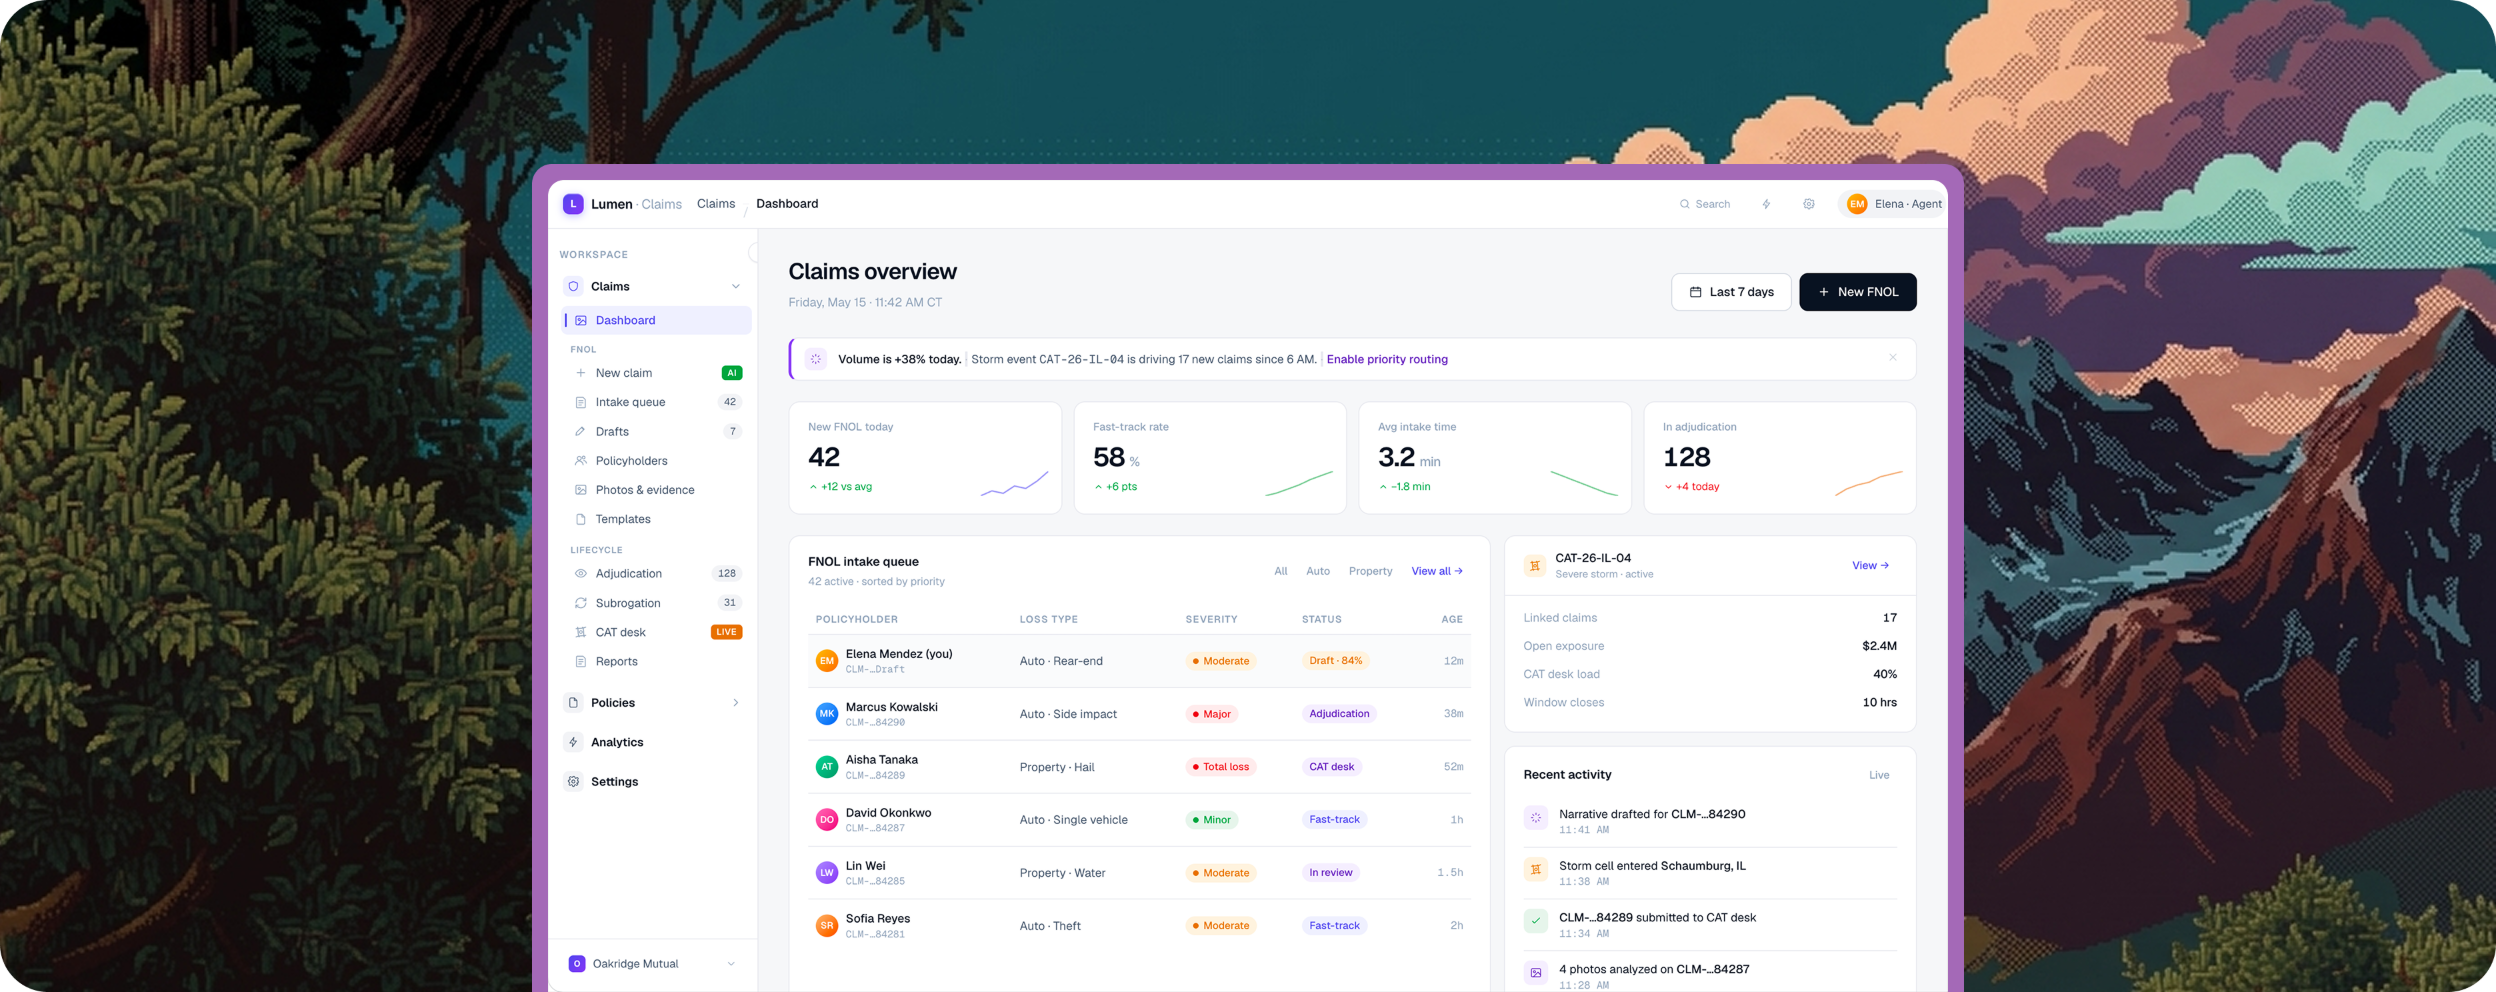This screenshot has height=992, width=2496.
Task: Click the Avg intake time card
Action: [1495, 458]
